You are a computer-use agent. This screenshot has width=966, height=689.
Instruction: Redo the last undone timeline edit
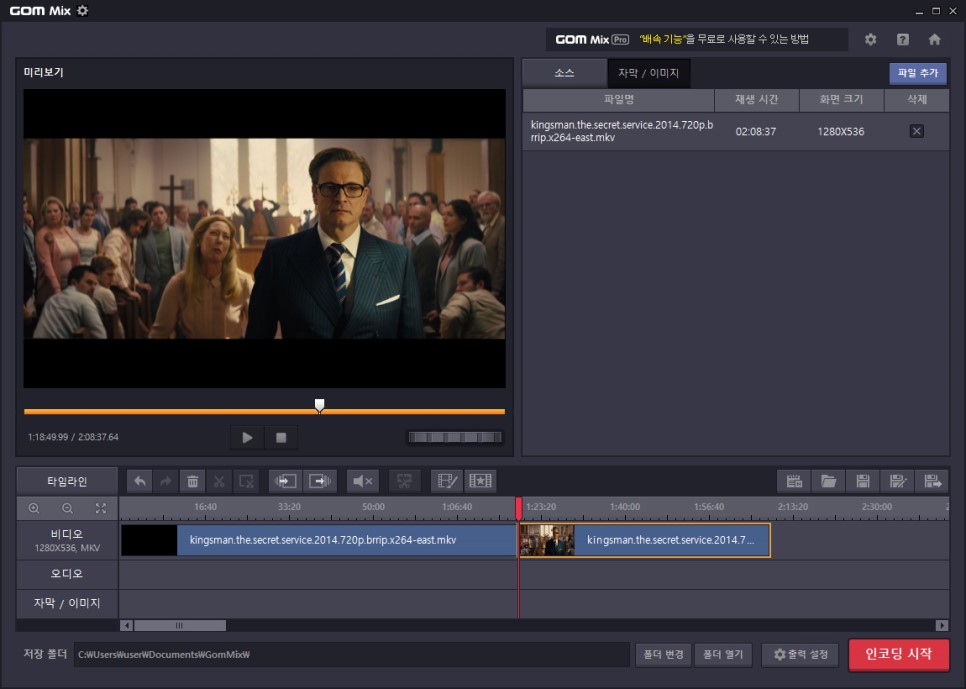(x=166, y=481)
